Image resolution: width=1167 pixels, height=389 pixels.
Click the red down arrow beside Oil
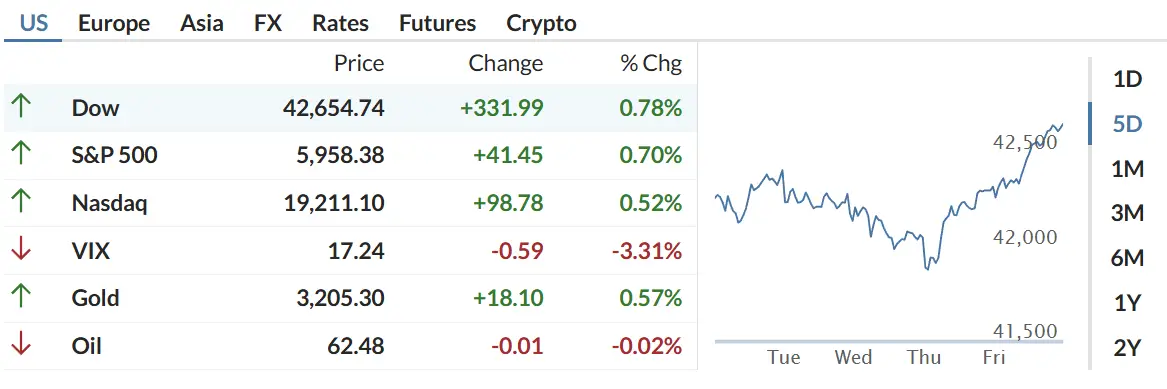coord(21,345)
